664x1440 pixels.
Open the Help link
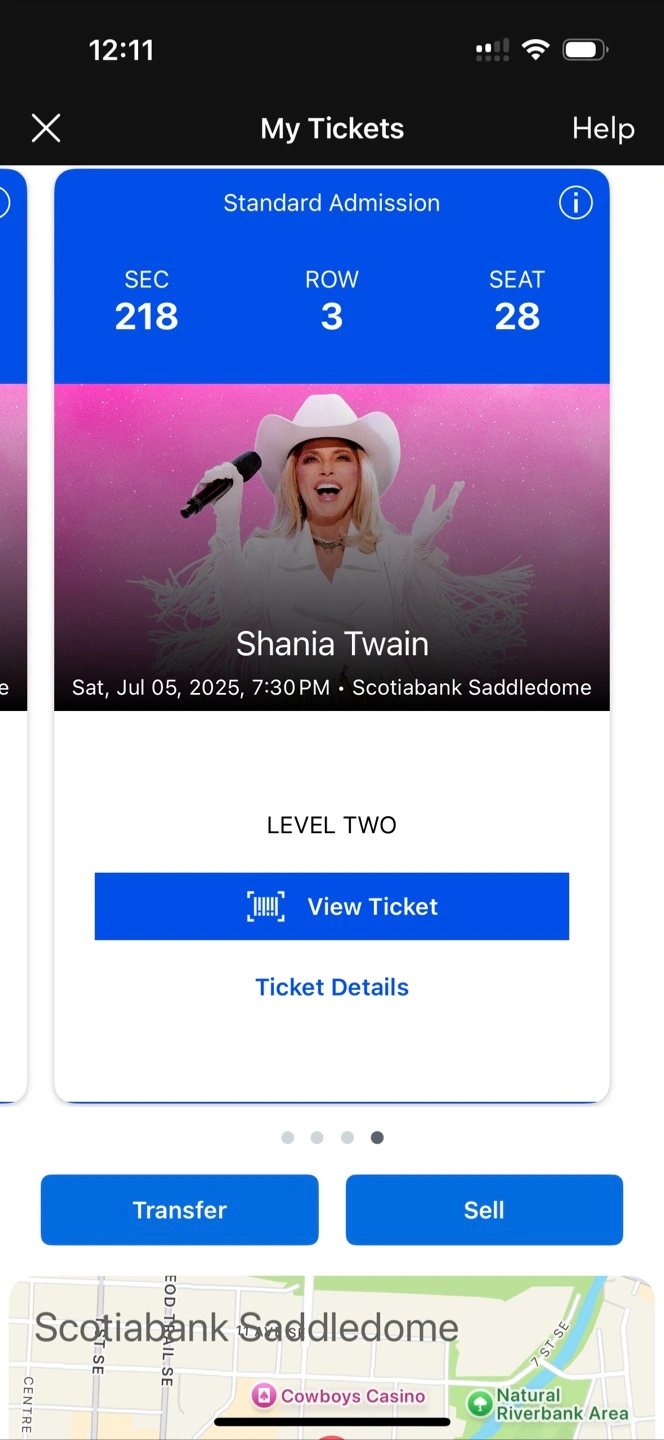pos(603,128)
